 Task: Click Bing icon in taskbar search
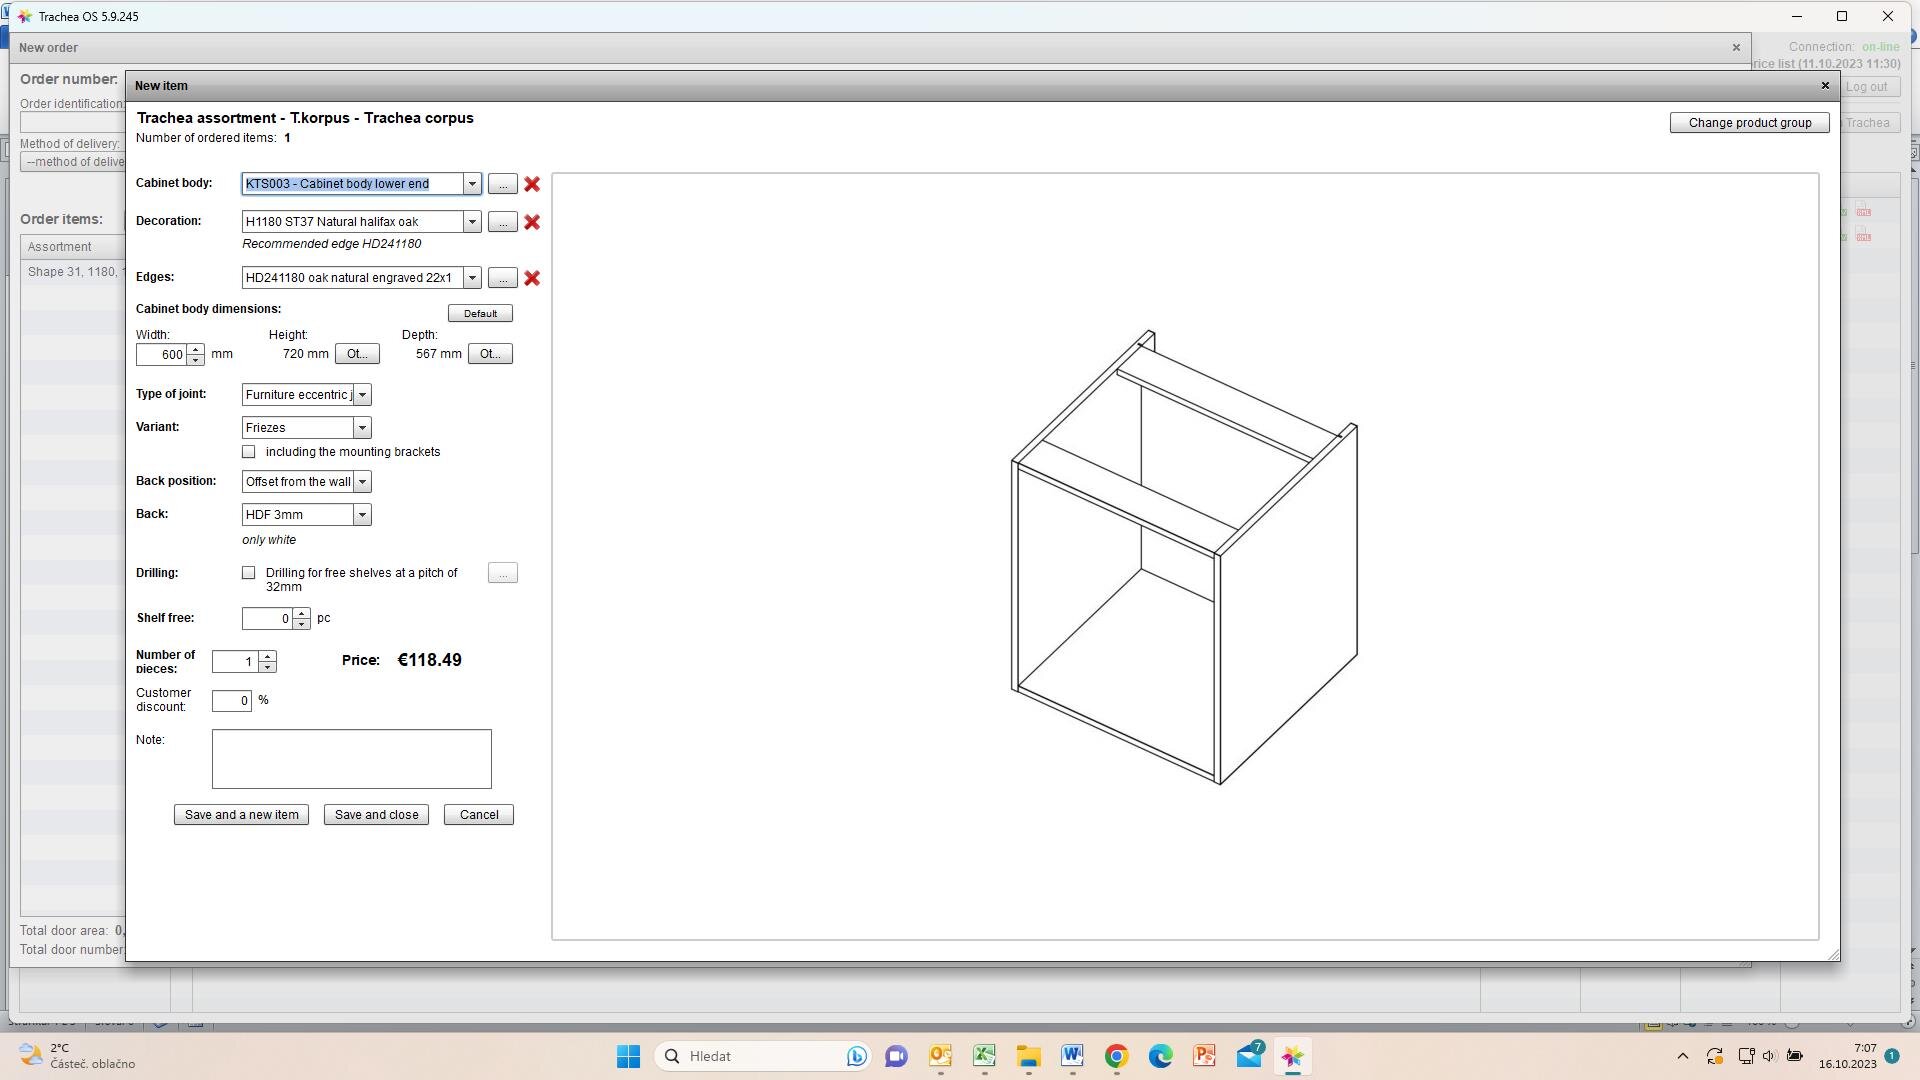[x=856, y=1056]
